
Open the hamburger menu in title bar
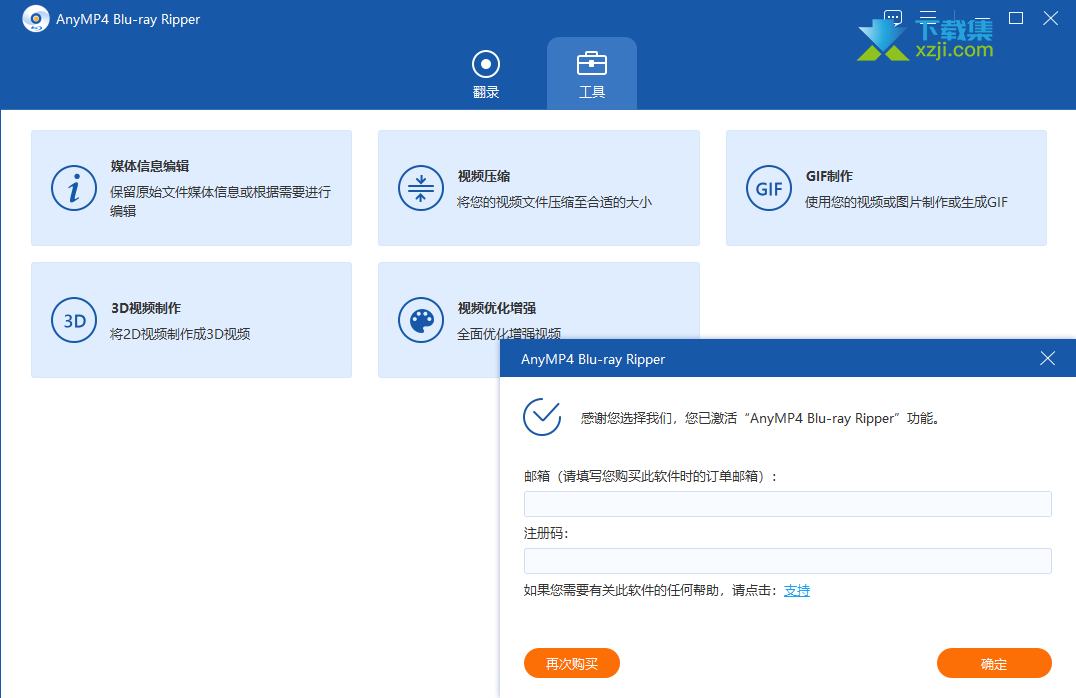point(928,18)
